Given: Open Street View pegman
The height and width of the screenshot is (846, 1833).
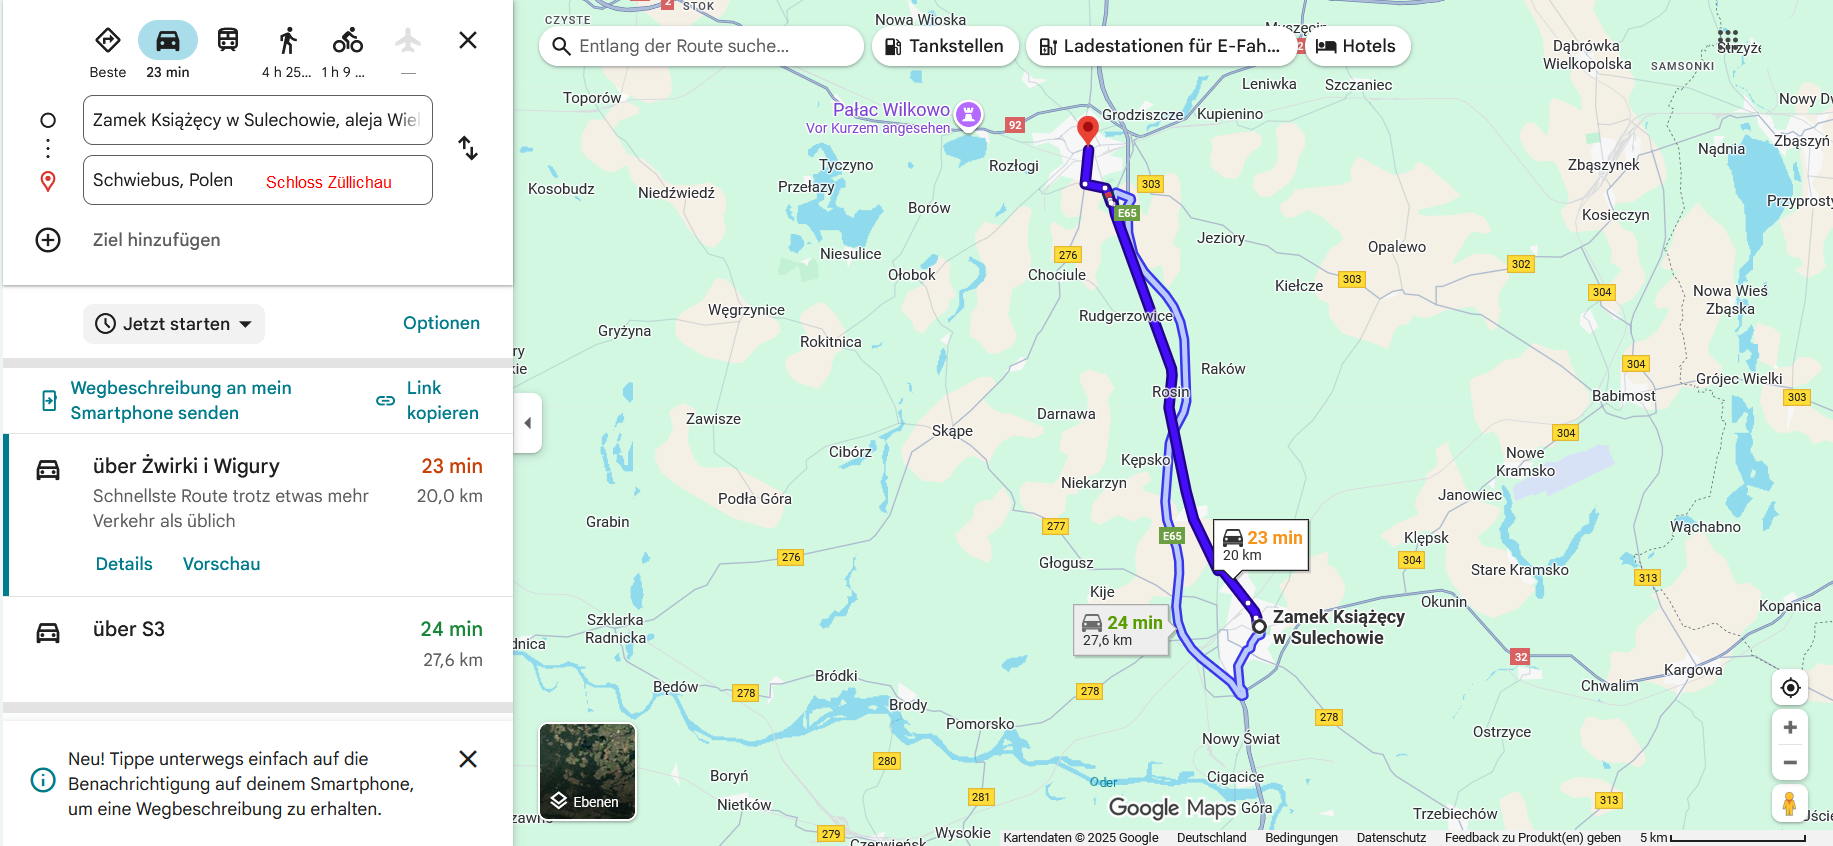Looking at the screenshot, I should [1790, 803].
